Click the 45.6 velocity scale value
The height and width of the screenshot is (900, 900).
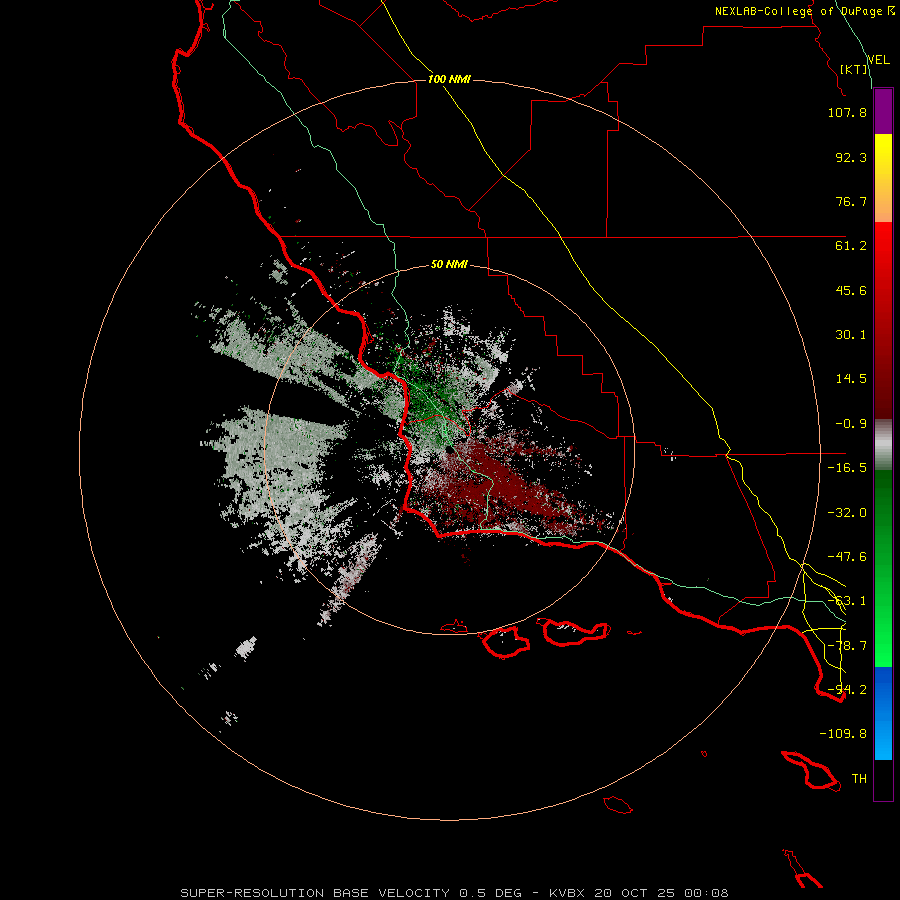(x=851, y=290)
